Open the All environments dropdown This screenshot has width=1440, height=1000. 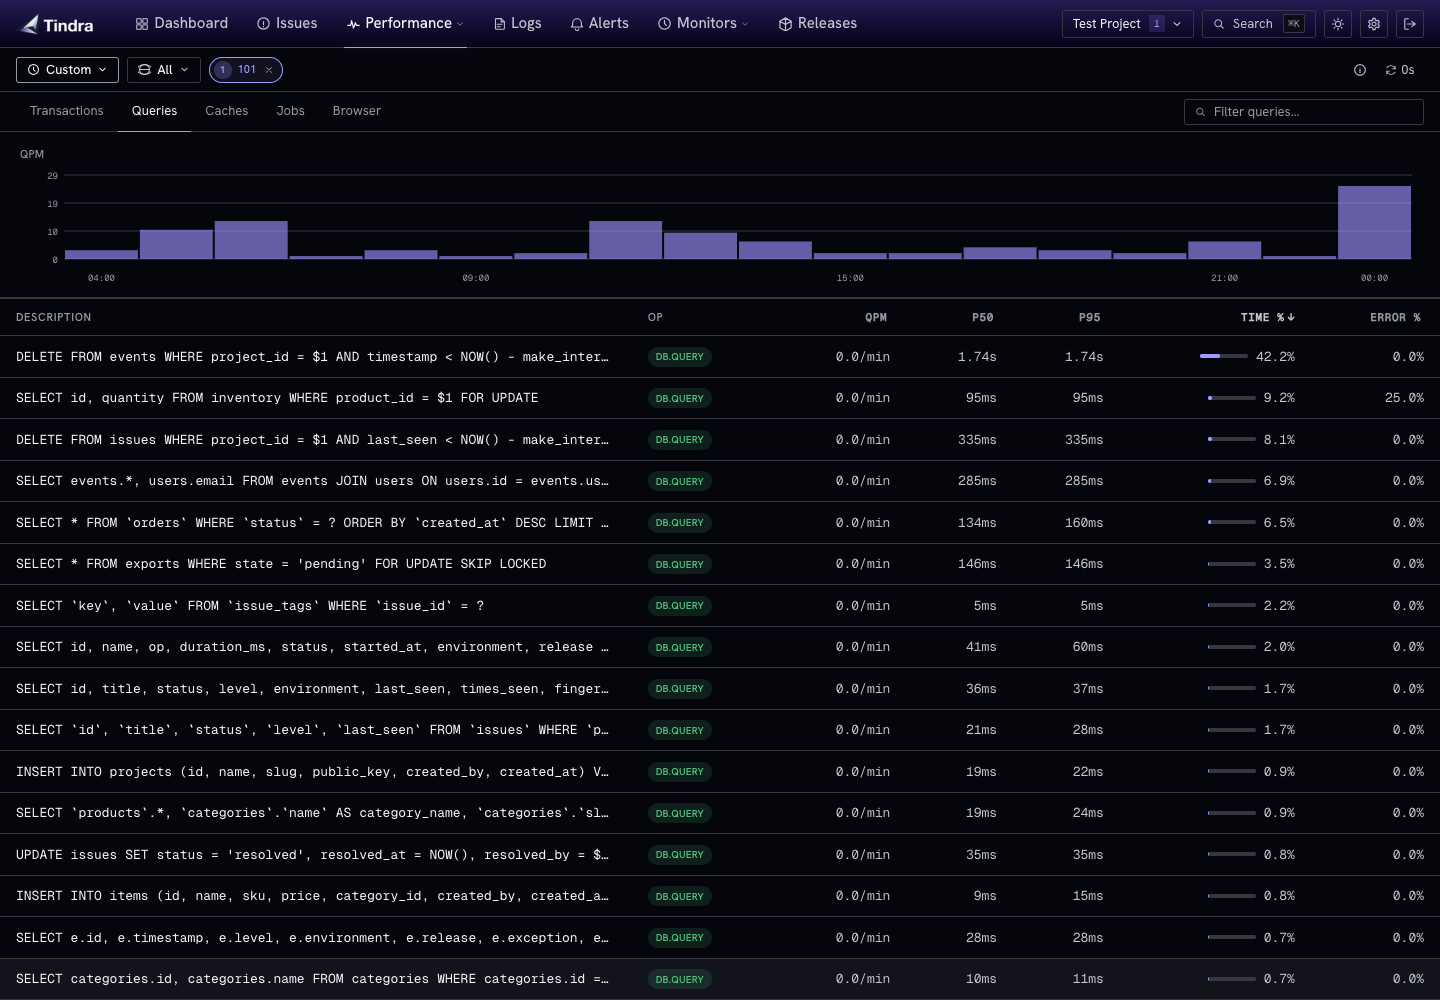click(x=163, y=70)
